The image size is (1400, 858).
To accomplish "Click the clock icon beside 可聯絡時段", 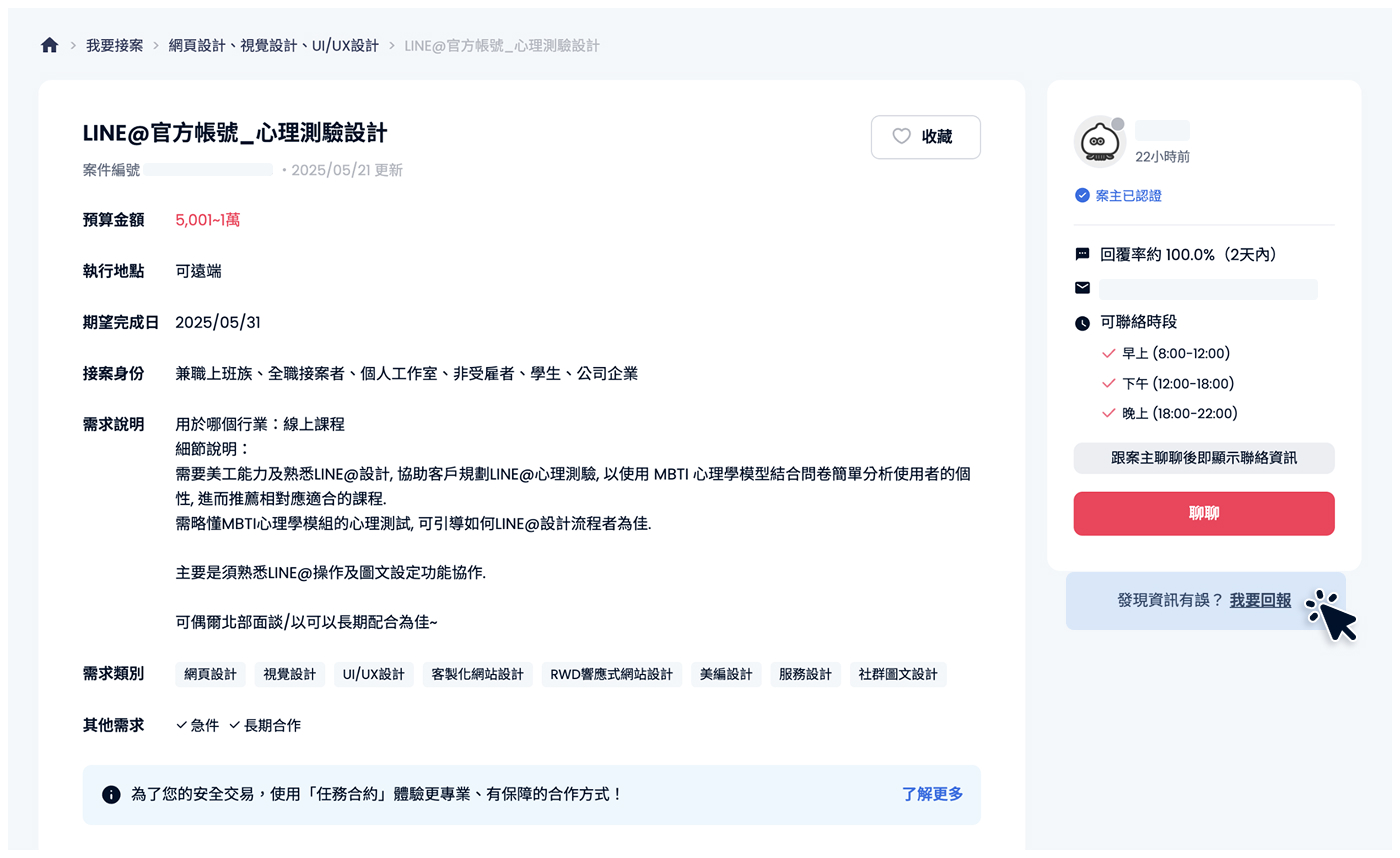I will pos(1082,323).
